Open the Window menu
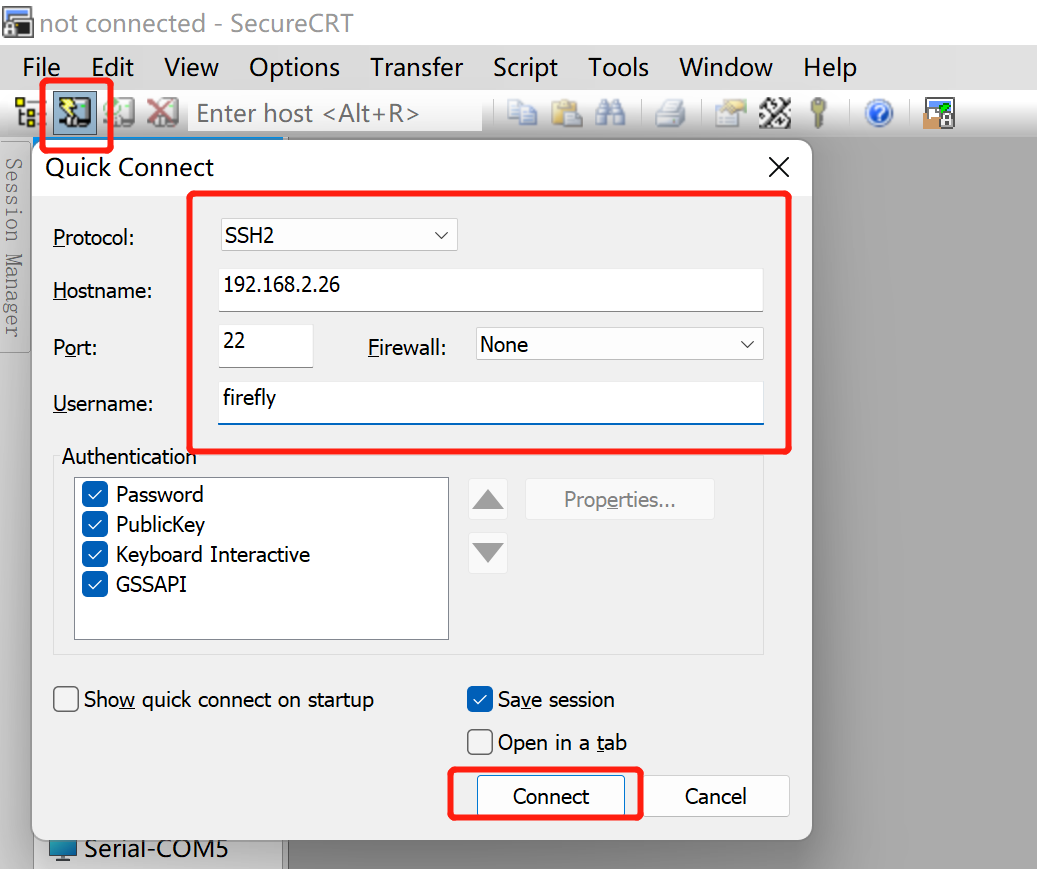Viewport: 1038px width, 870px height. [726, 68]
